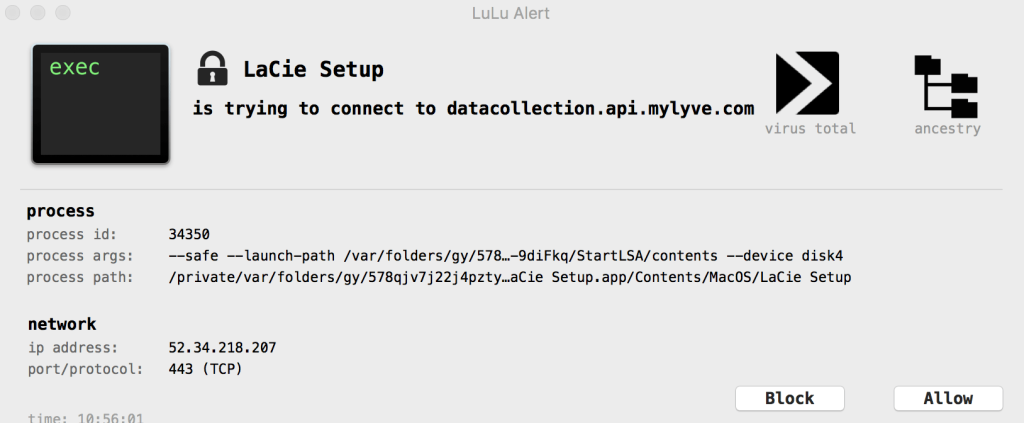This screenshot has height=423, width=1024.
Task: Click the 'virus total' text label
Action: click(810, 129)
